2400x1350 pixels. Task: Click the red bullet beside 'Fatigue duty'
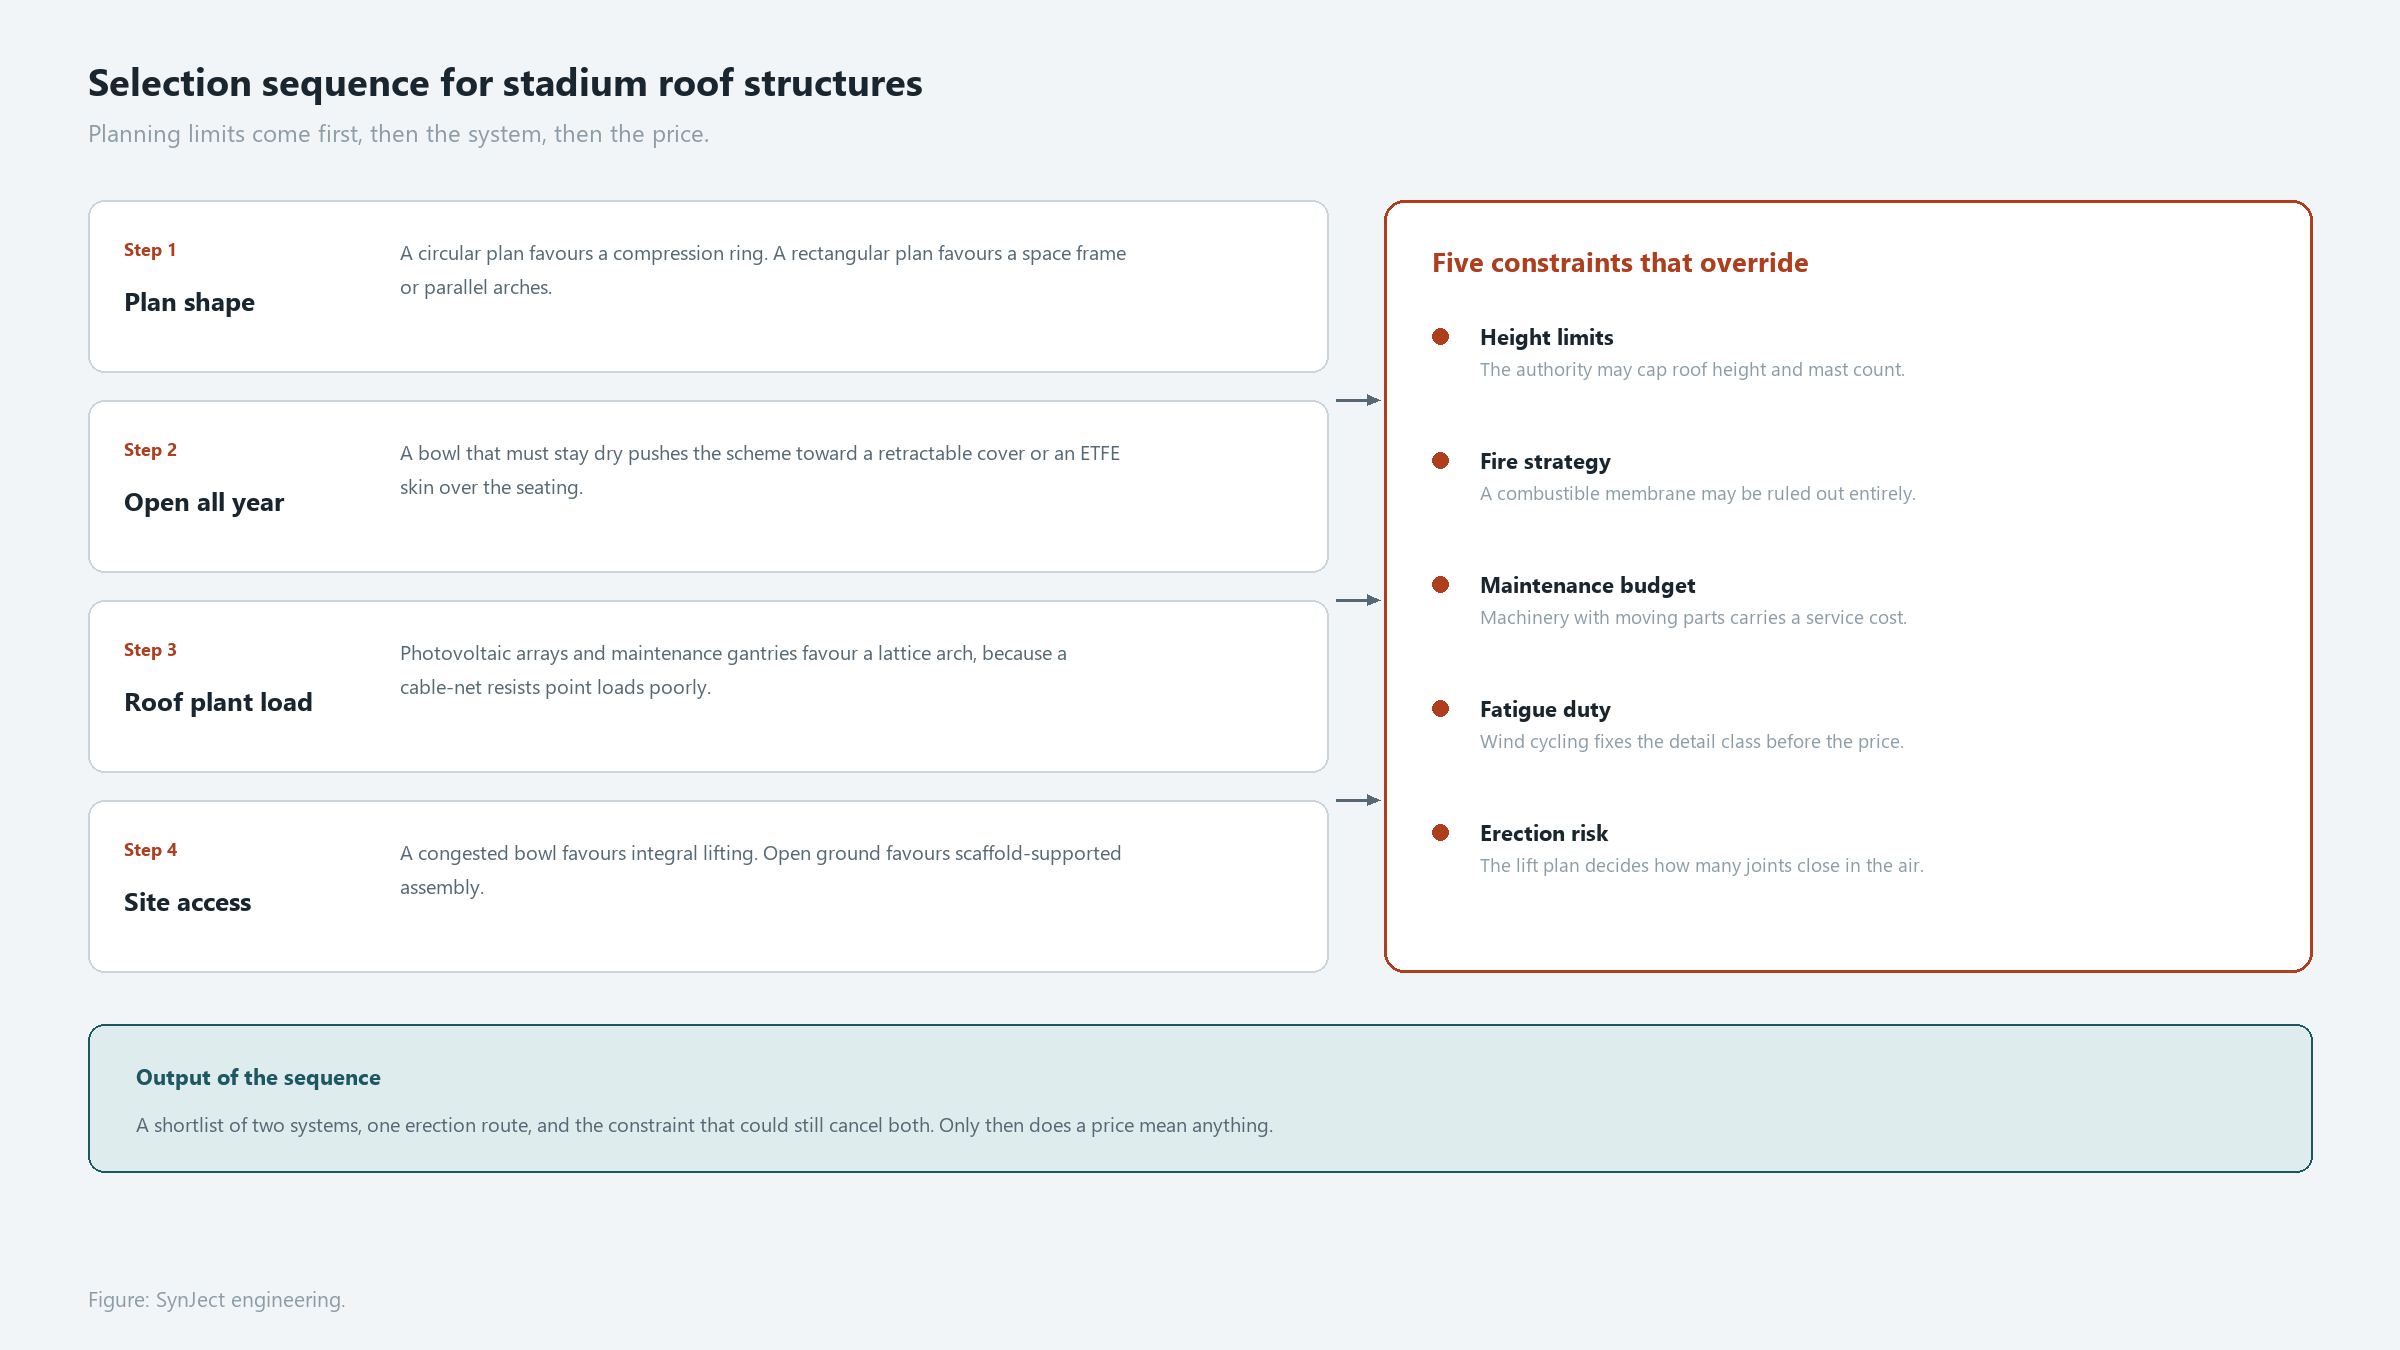tap(1441, 709)
